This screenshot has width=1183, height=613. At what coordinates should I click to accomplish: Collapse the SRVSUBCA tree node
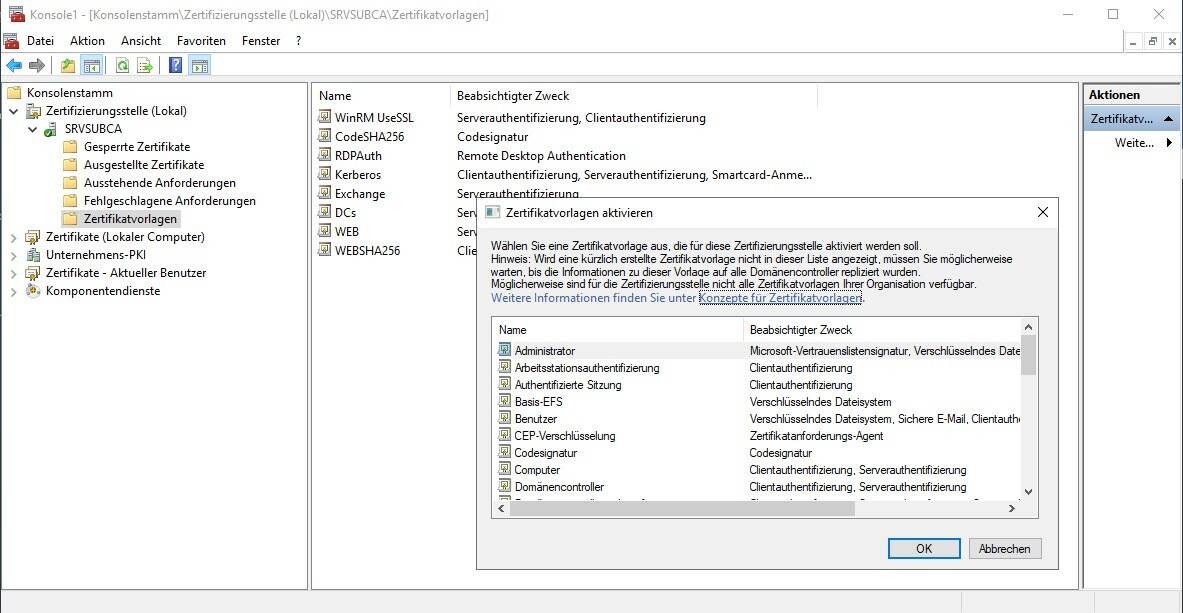pos(32,129)
